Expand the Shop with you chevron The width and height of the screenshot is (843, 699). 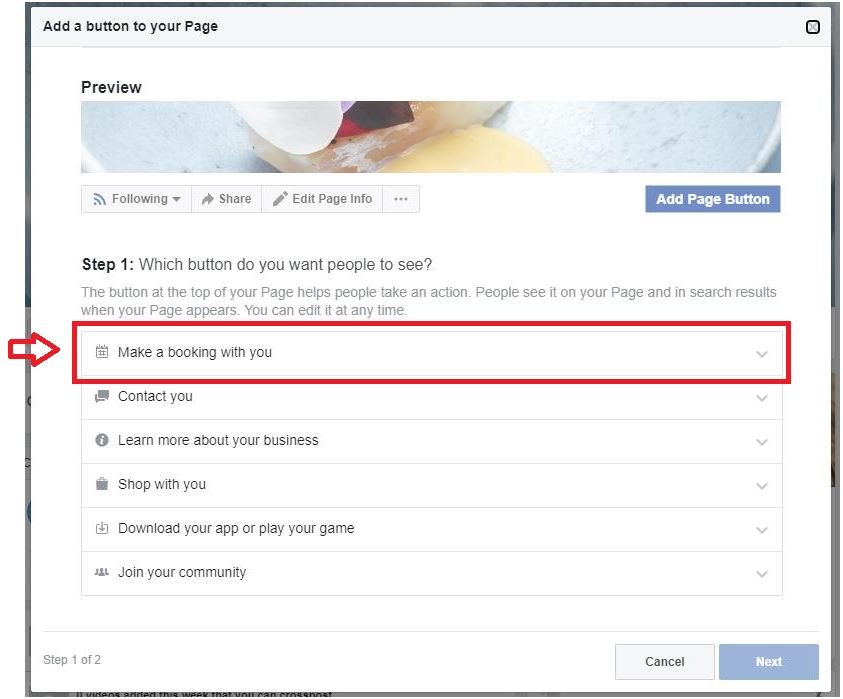(762, 486)
